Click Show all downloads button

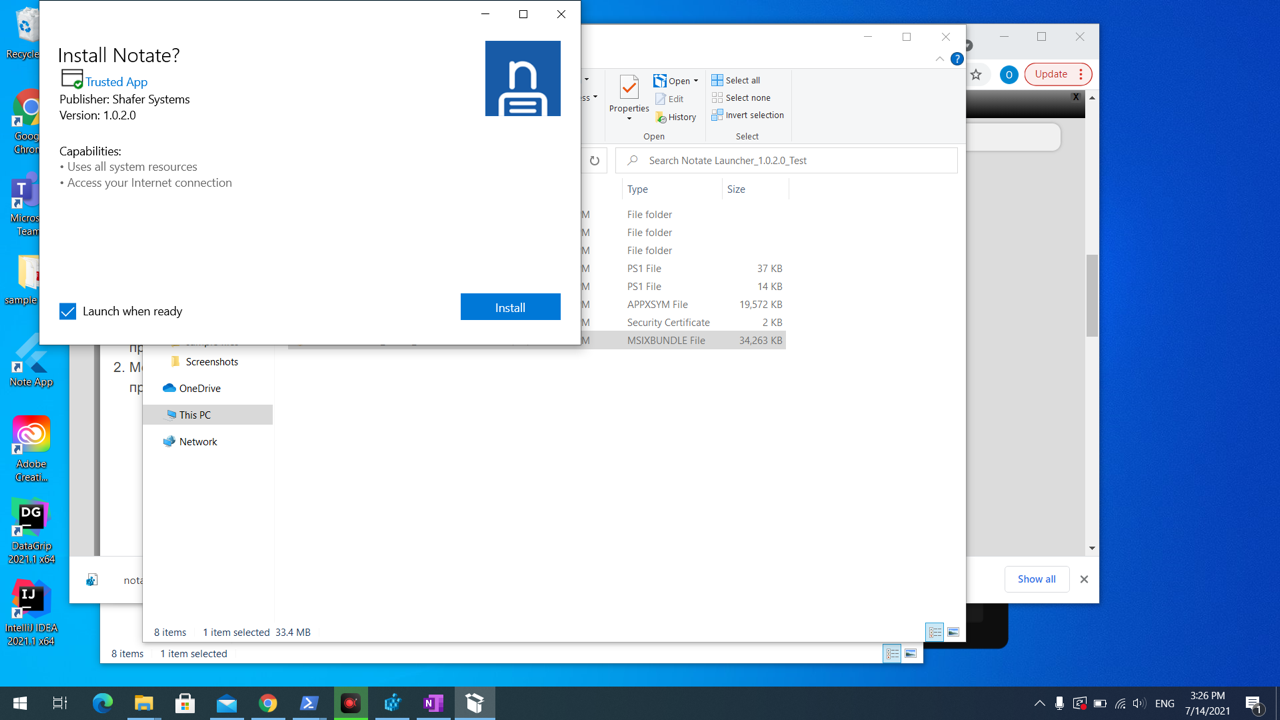tap(1036, 579)
